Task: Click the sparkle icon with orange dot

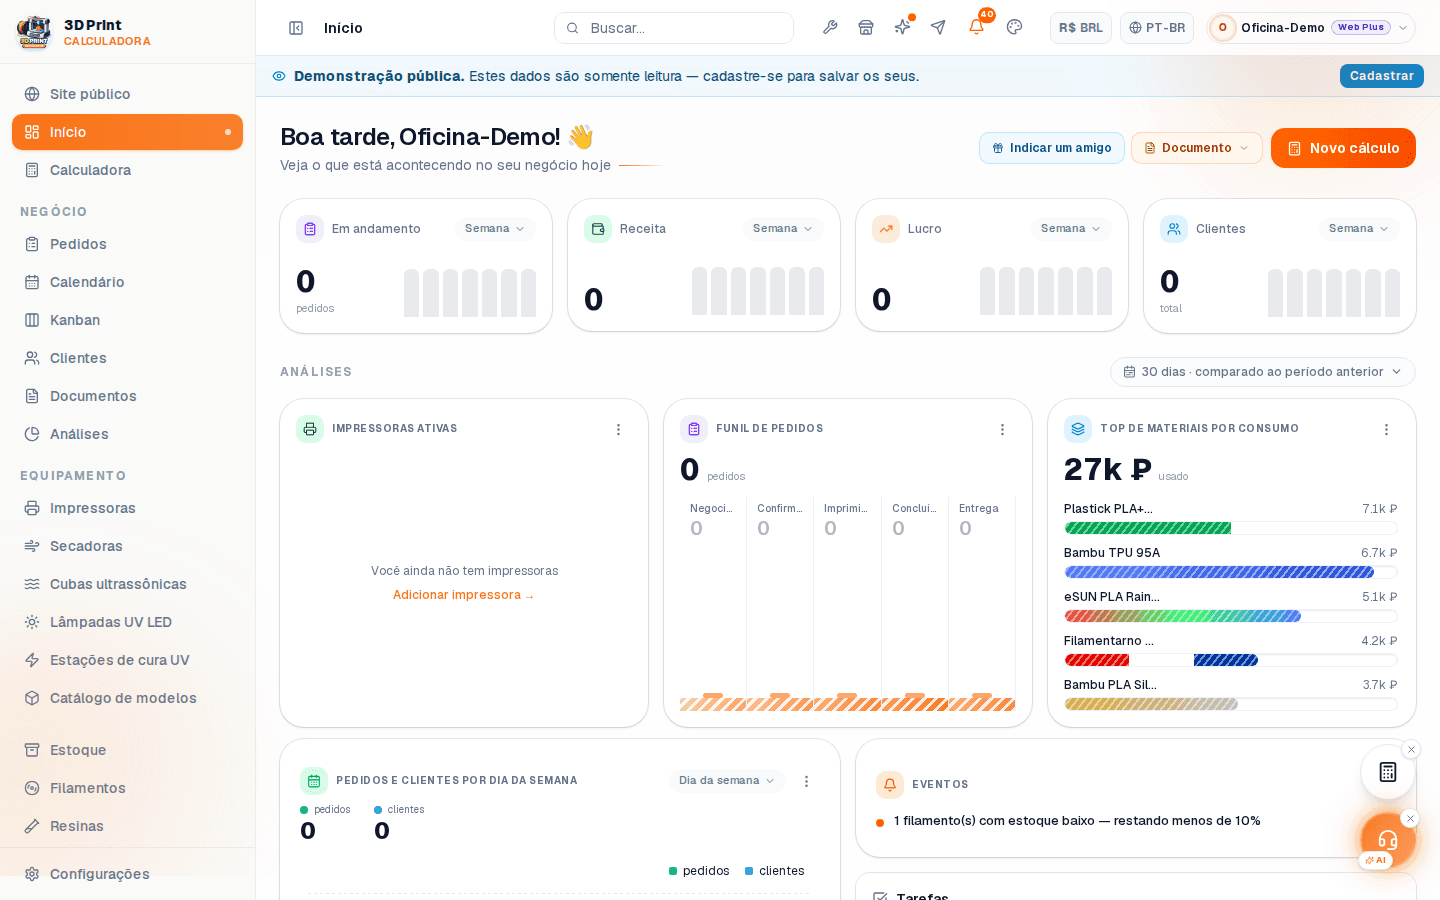Action: (902, 28)
